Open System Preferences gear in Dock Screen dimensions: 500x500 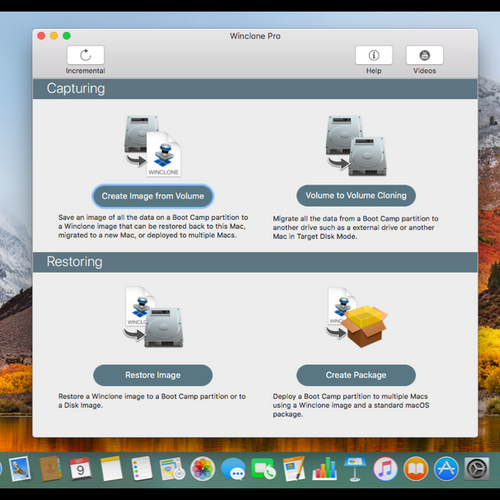(x=477, y=469)
